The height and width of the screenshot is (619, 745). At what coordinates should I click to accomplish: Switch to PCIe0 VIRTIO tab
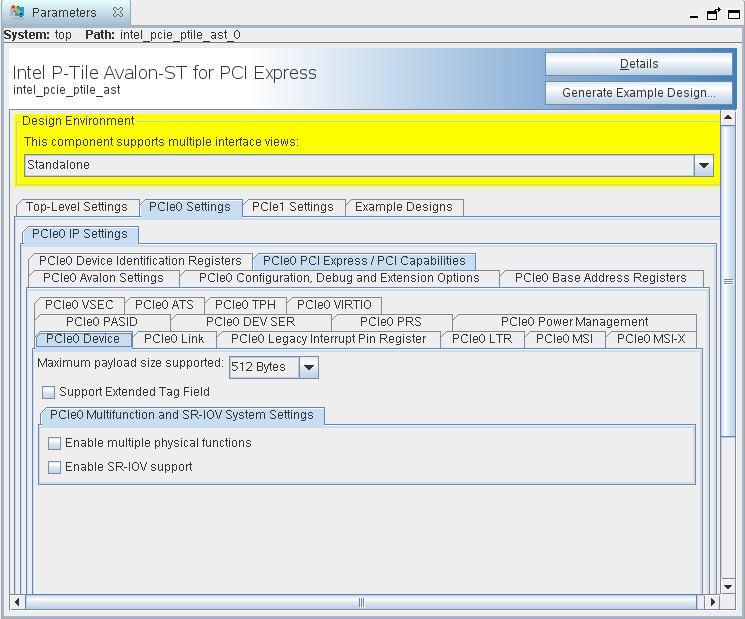[x=334, y=305]
